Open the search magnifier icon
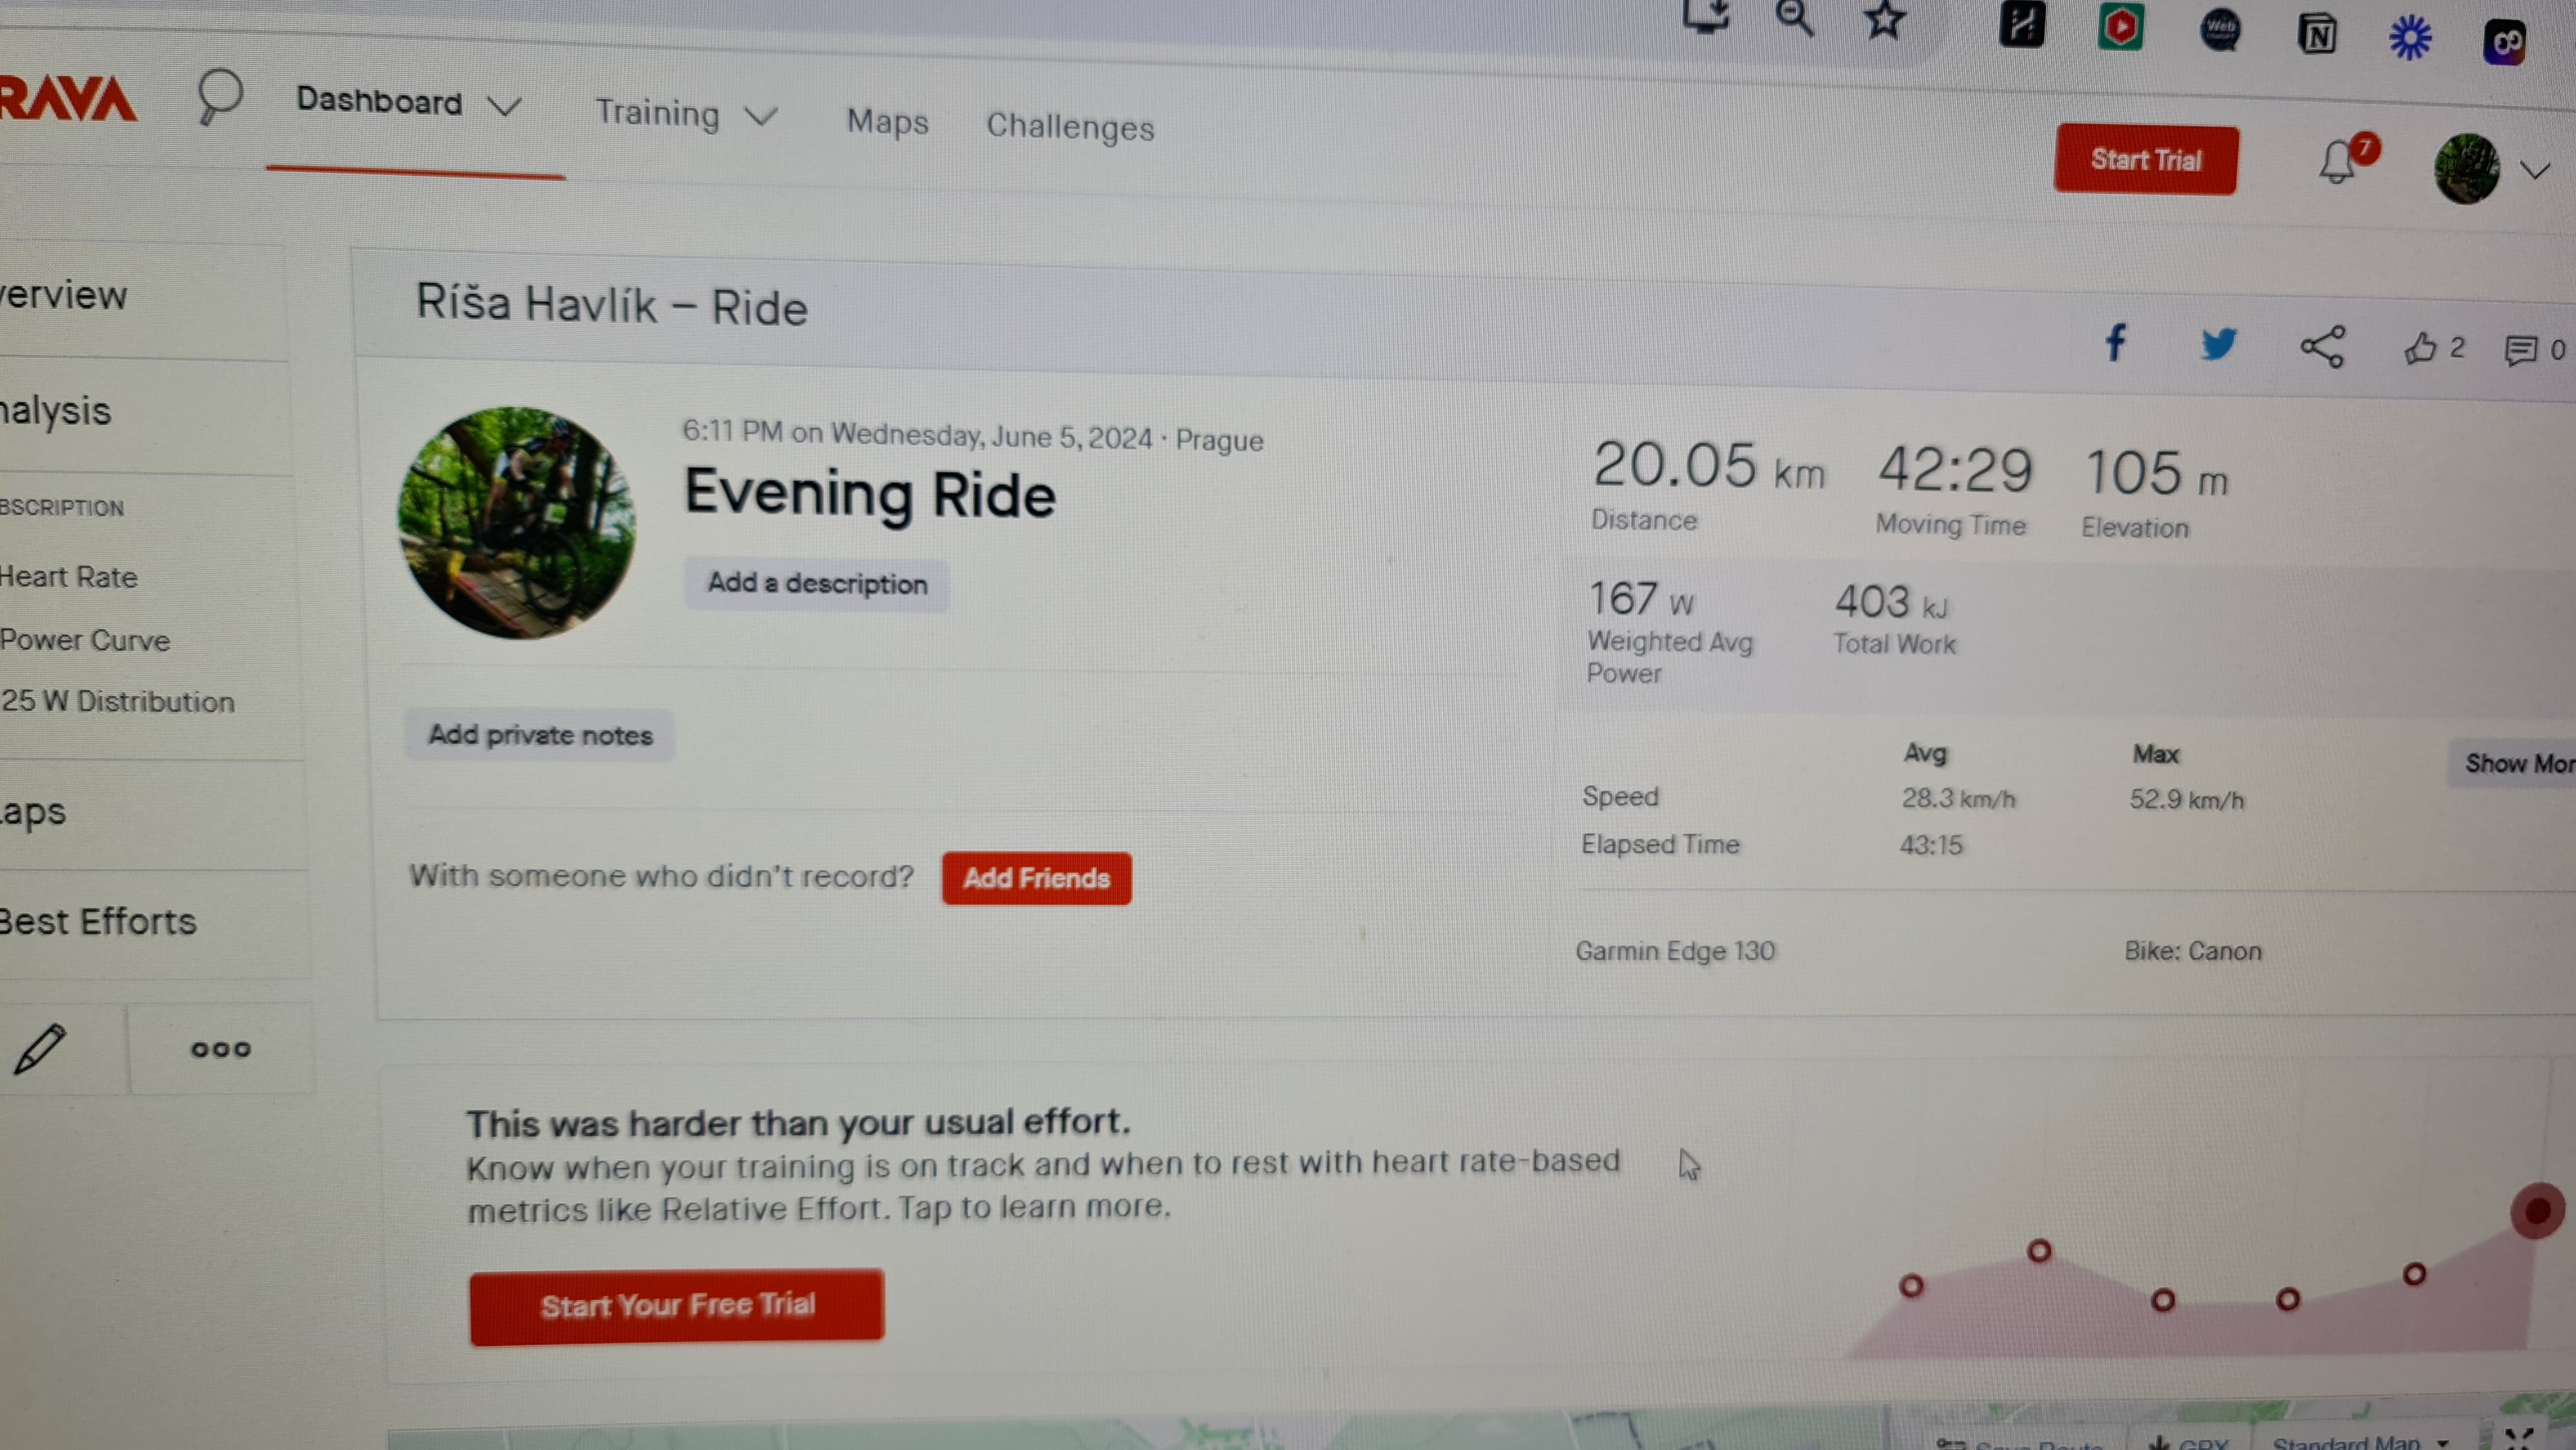 (218, 96)
